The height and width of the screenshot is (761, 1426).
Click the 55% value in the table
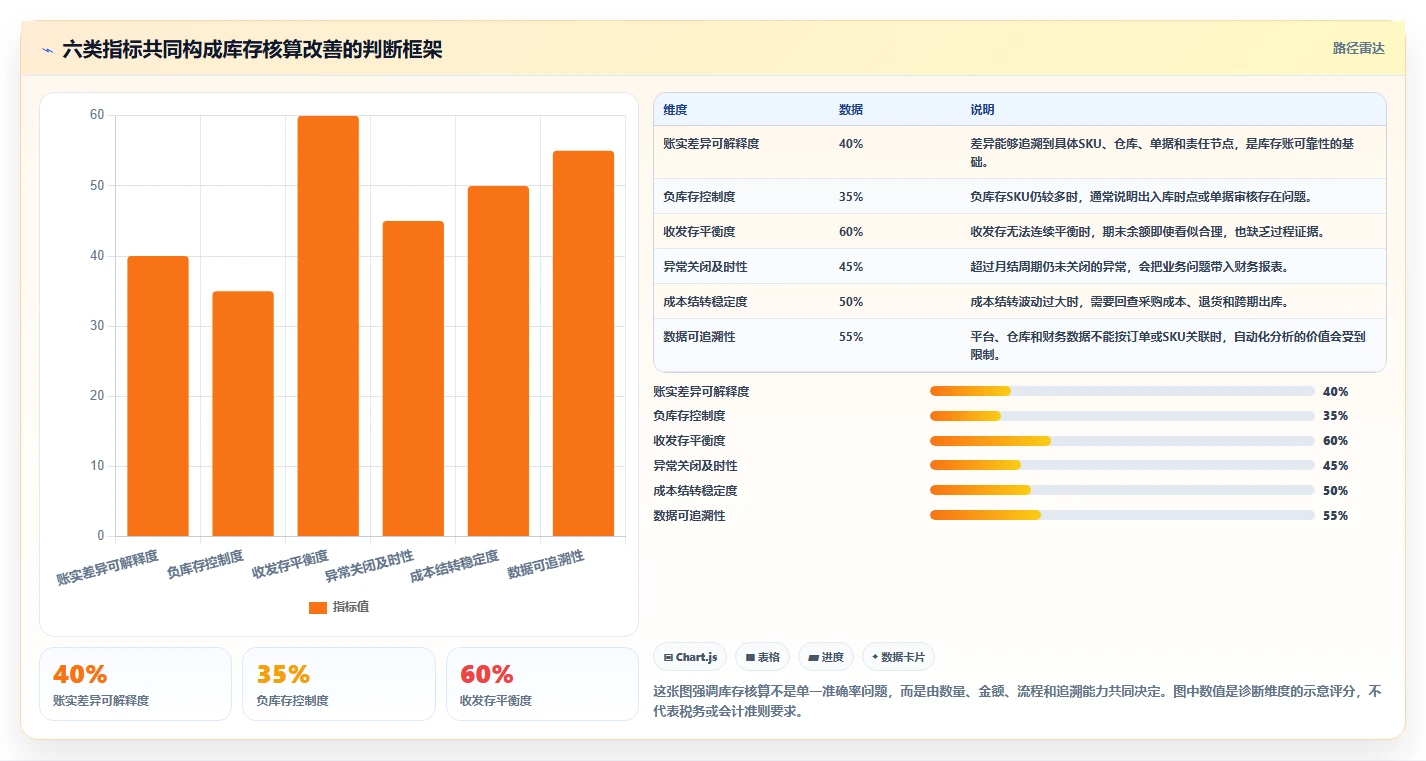851,337
